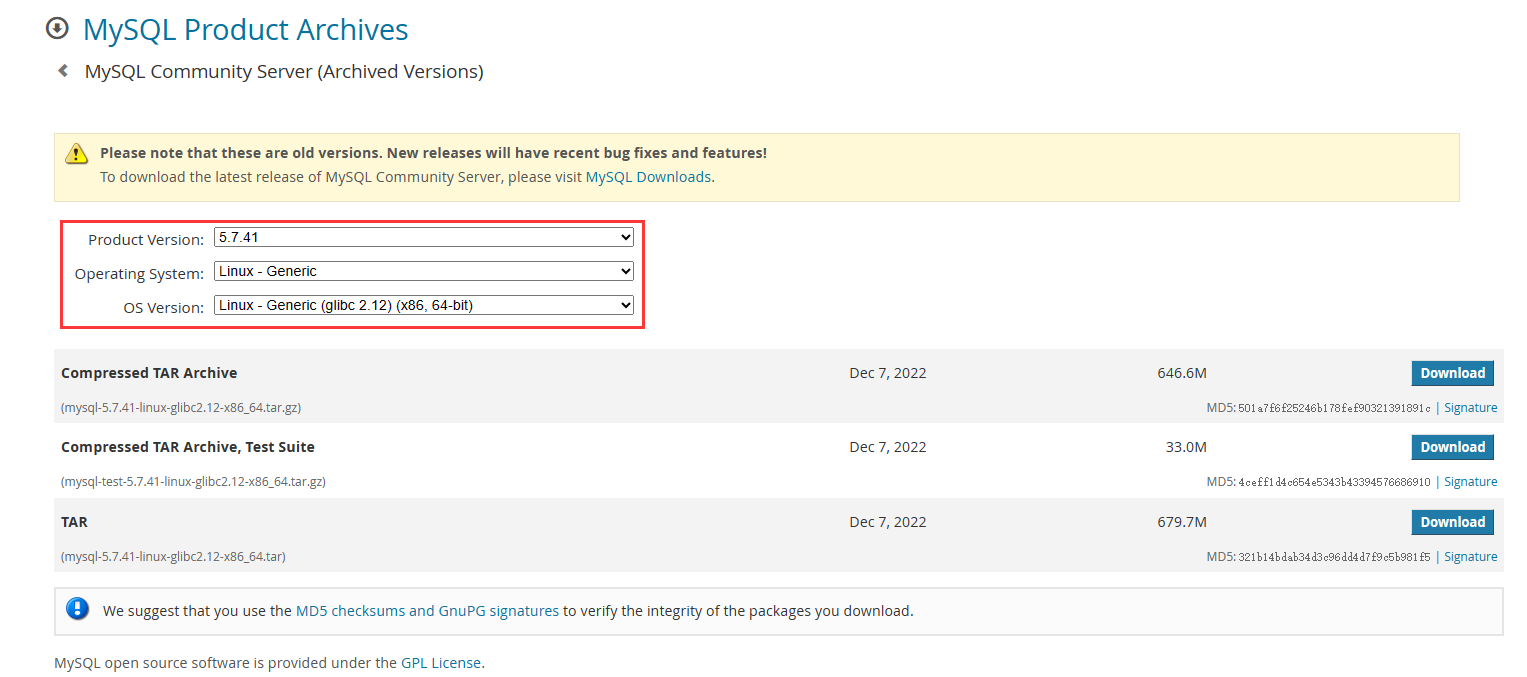Open the OS Version dropdown
This screenshot has height=677, width=1527.
[x=424, y=305]
